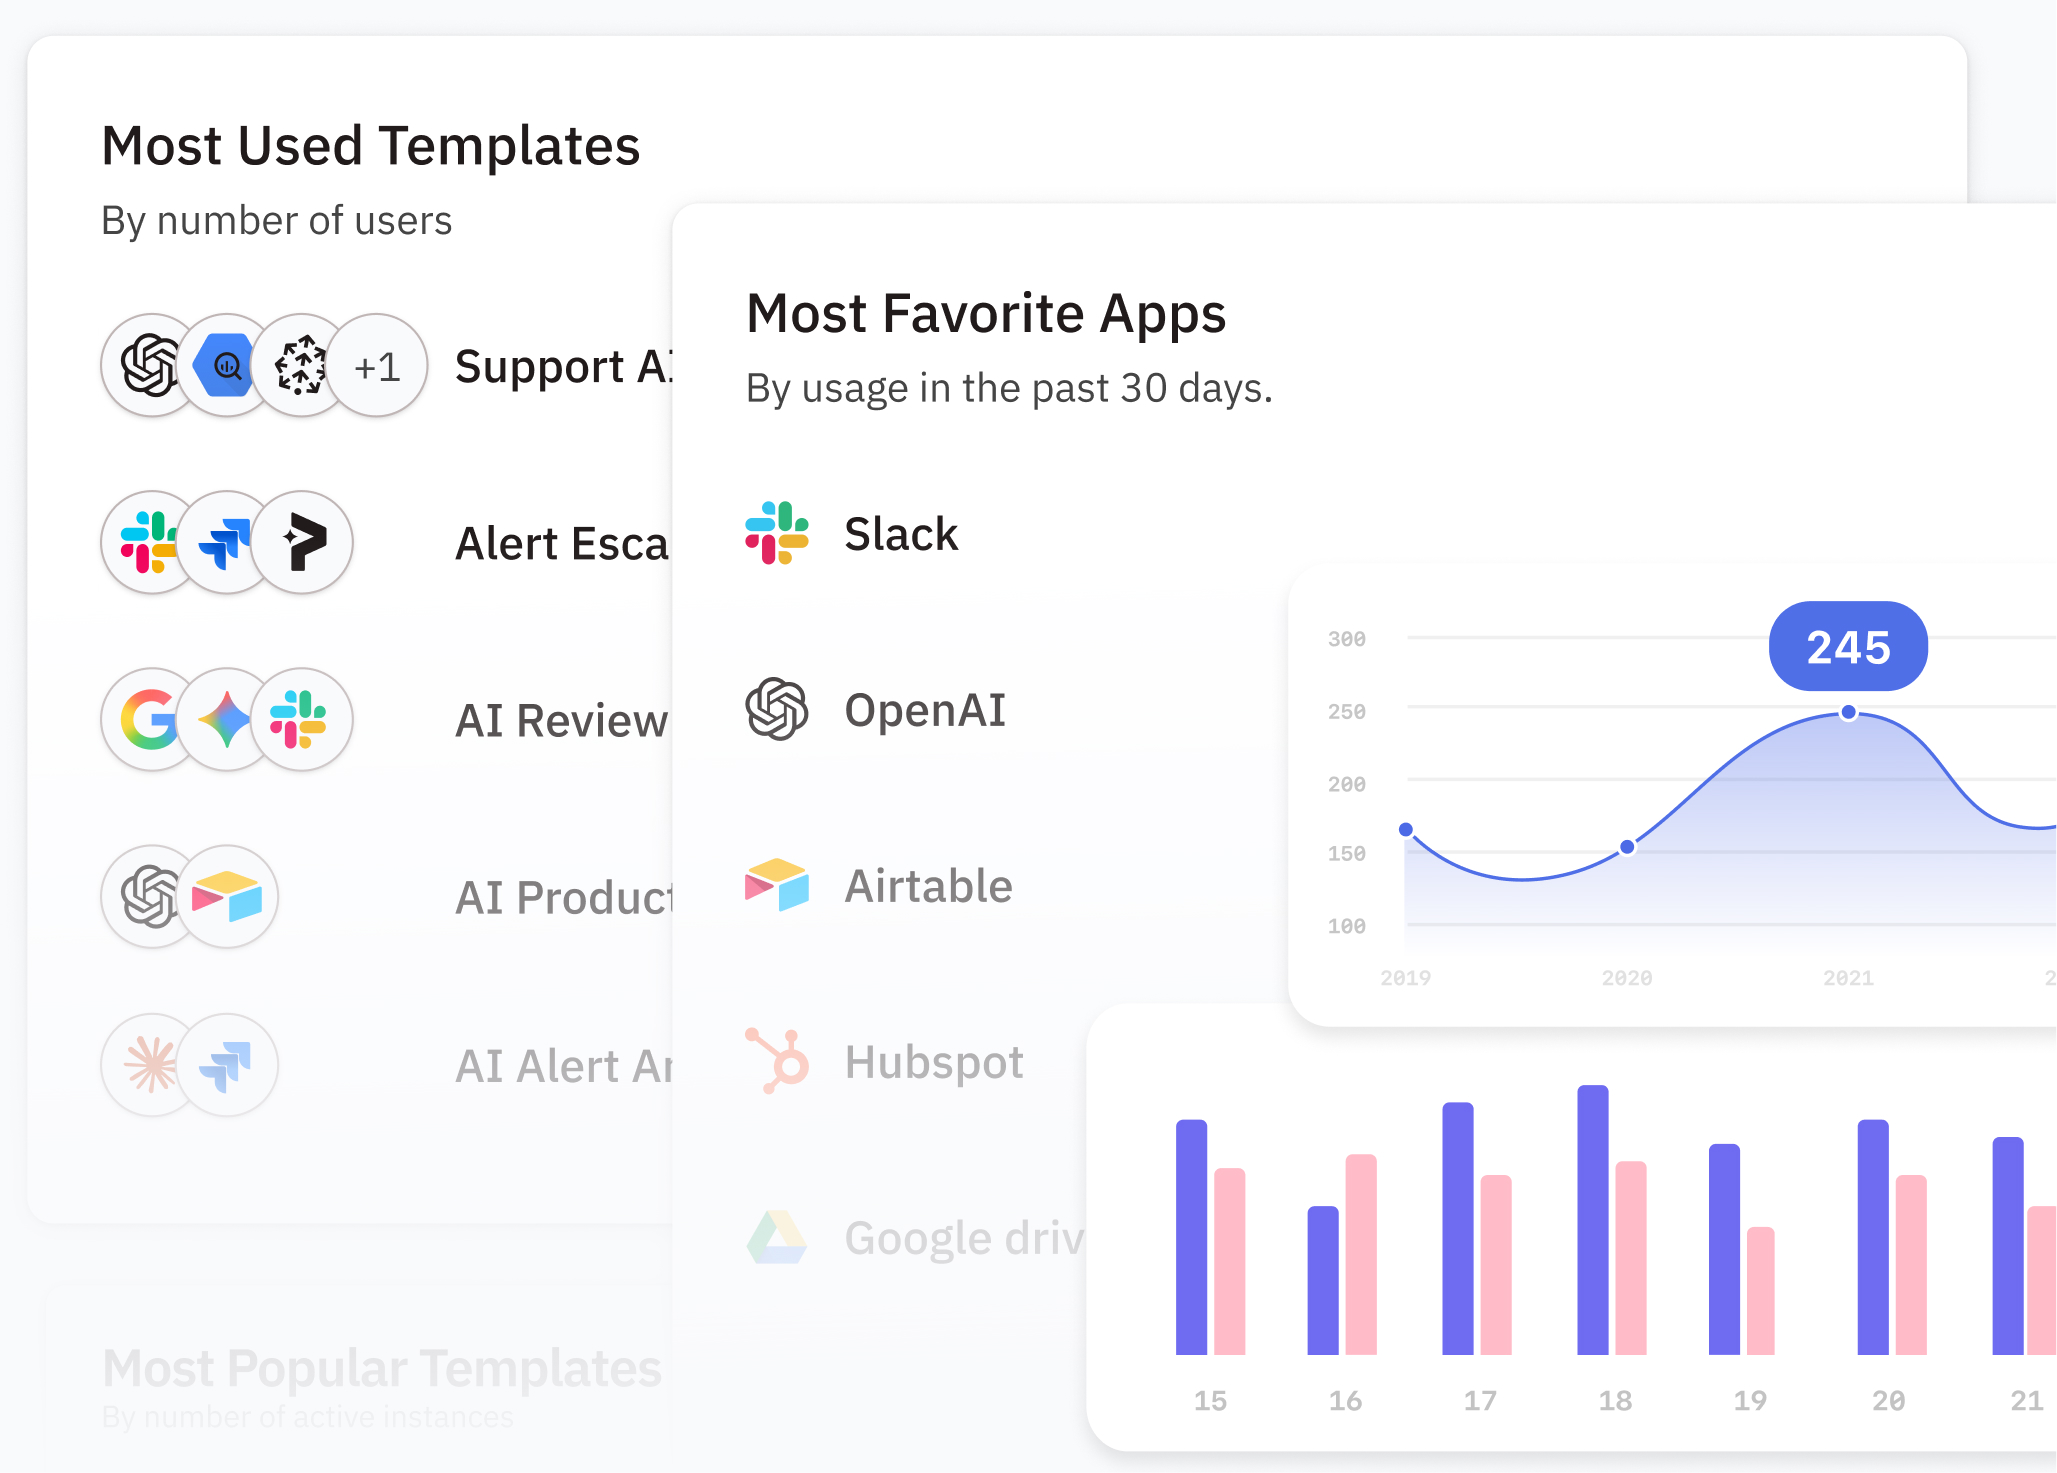
Task: Click the Claude starburst icon in AI Alert row
Action: pyautogui.click(x=150, y=1064)
